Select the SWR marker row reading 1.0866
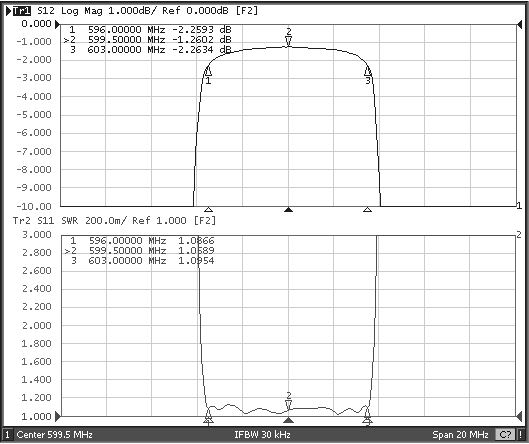Viewport: 529px width, 444px height. tap(142, 241)
